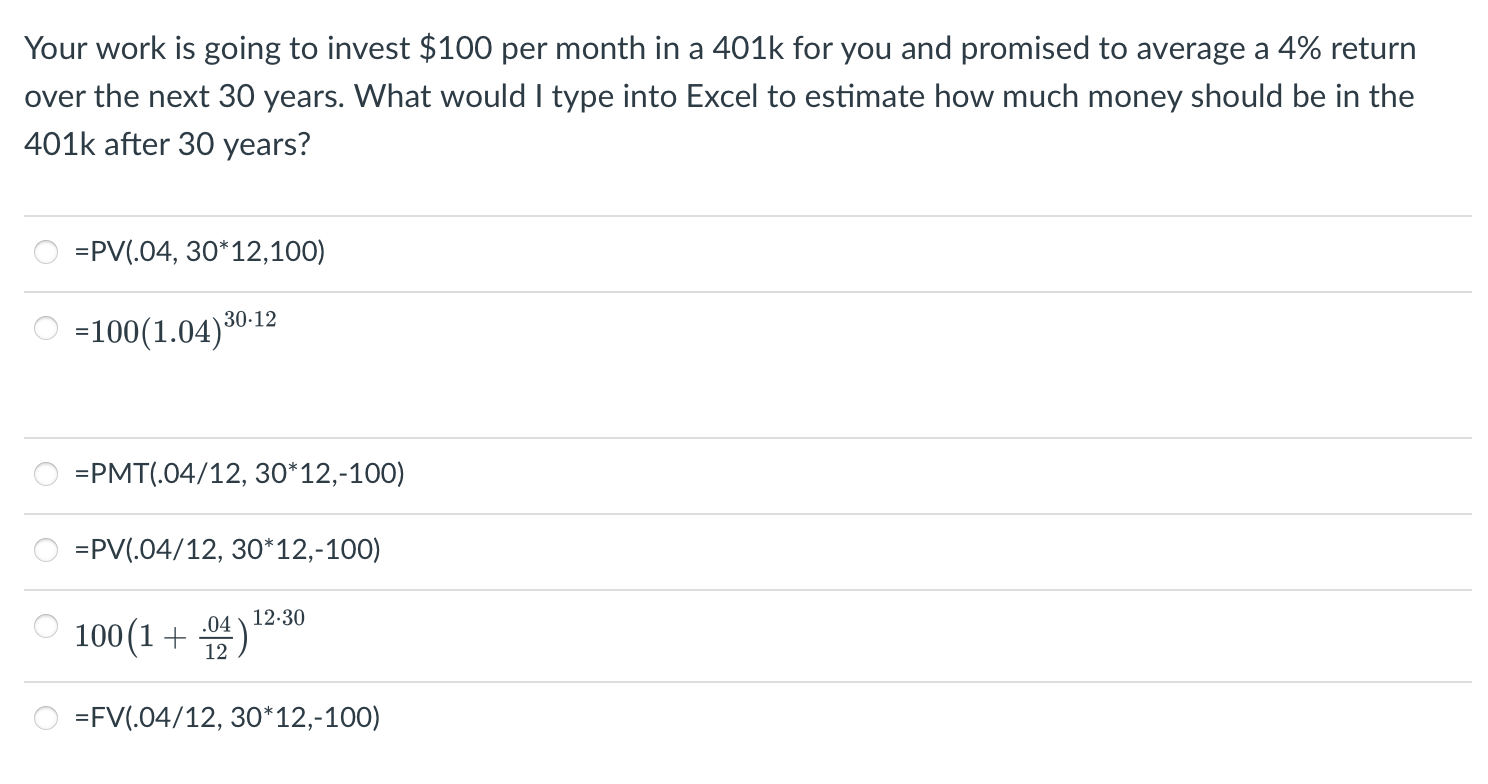Click the 12·30 exponent on the monthly formula

[x=278, y=619]
